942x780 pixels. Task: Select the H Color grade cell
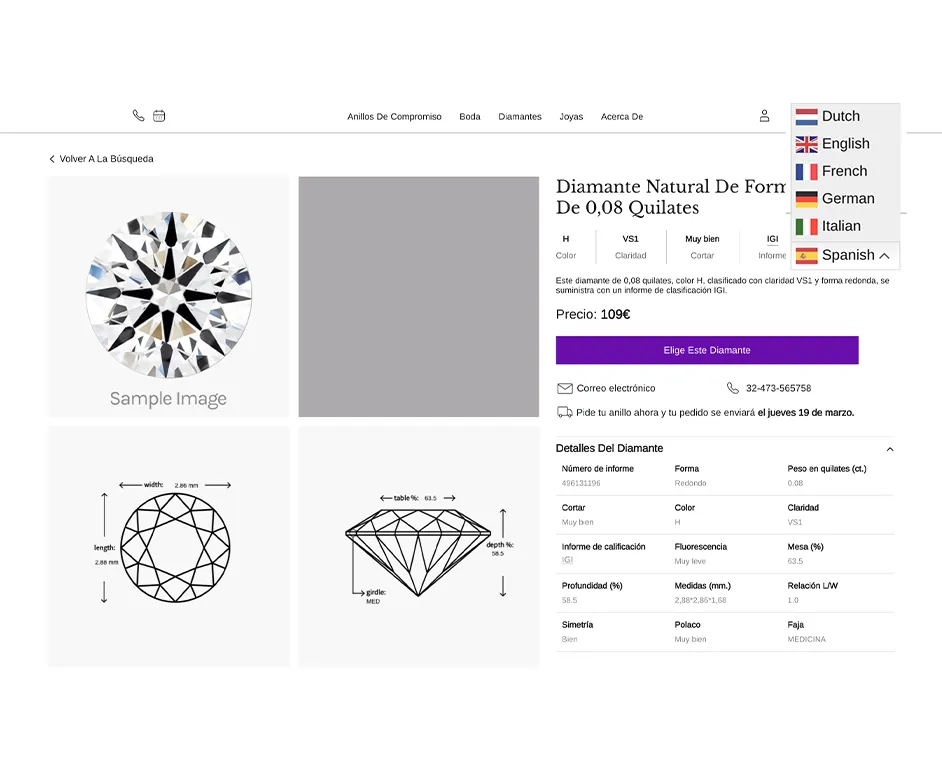pos(566,246)
